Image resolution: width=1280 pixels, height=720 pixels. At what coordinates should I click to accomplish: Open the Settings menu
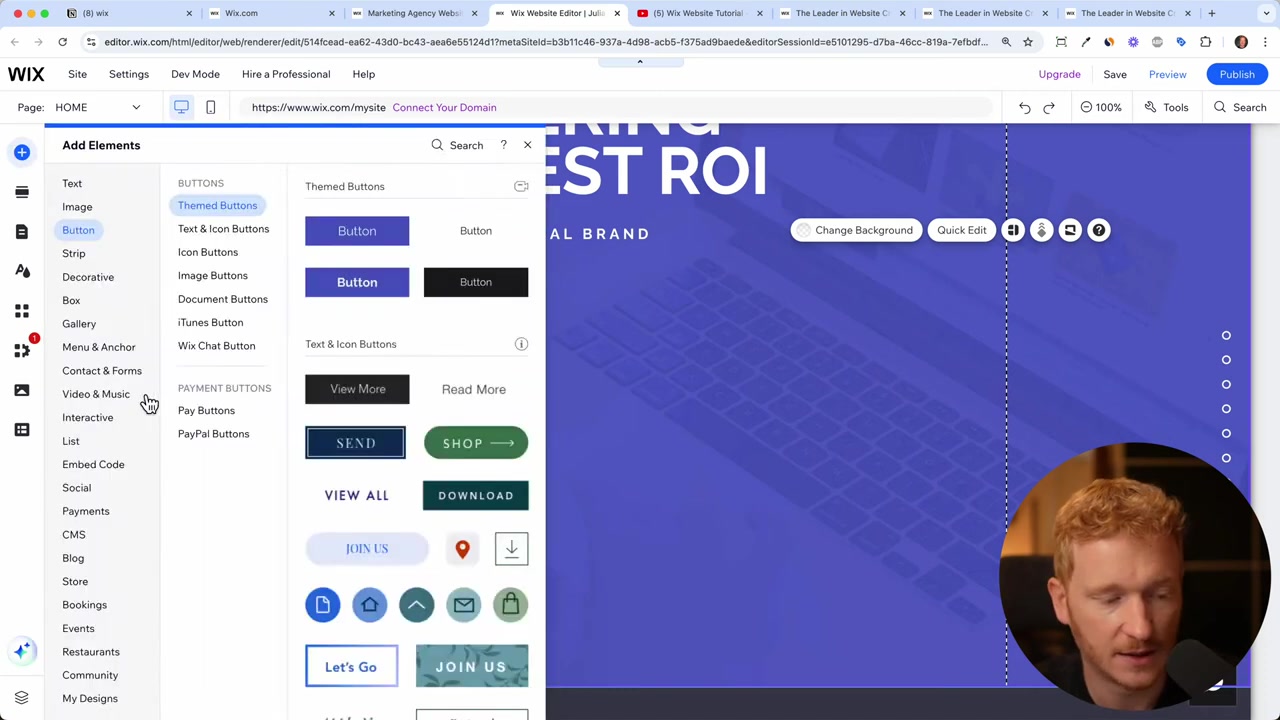(128, 74)
